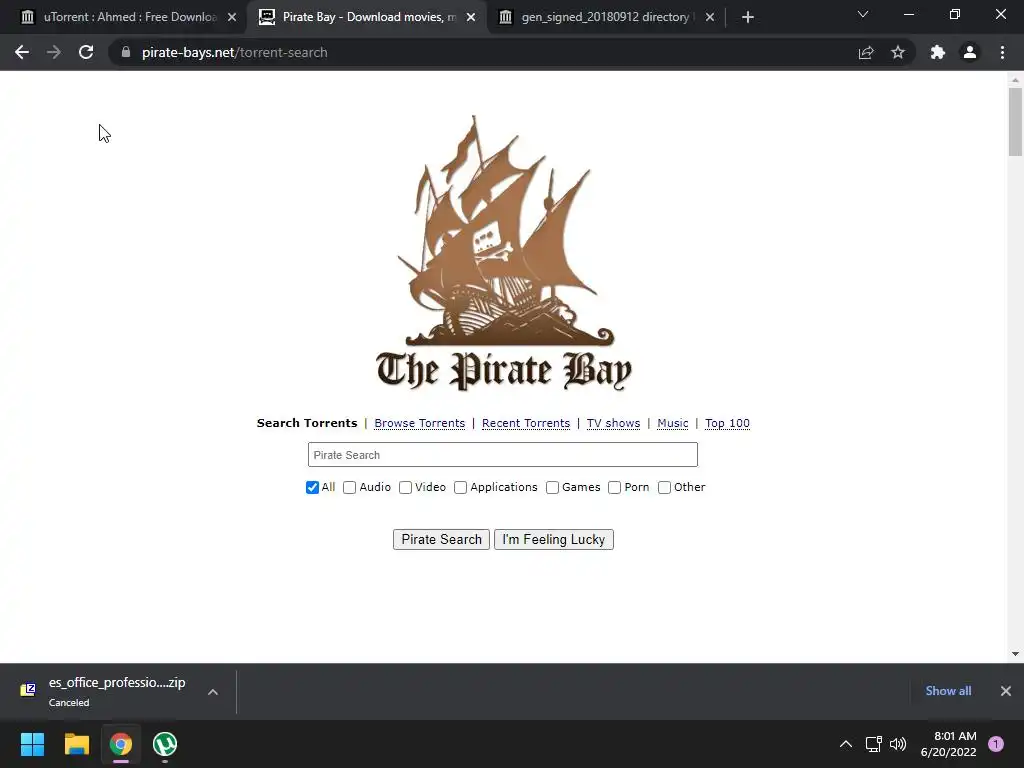Open a new tab with plus button

[748, 17]
